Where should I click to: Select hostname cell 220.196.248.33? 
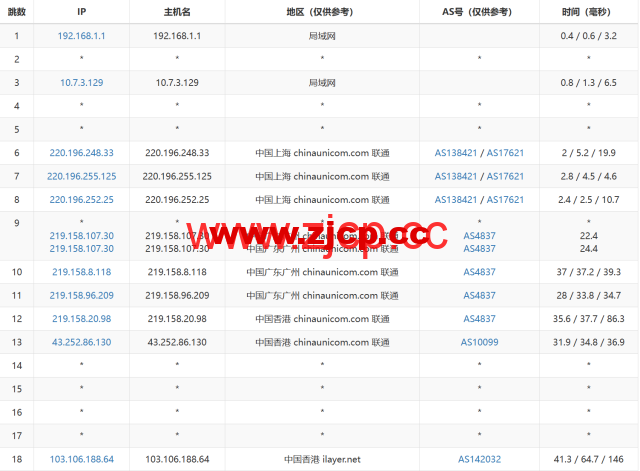177,153
